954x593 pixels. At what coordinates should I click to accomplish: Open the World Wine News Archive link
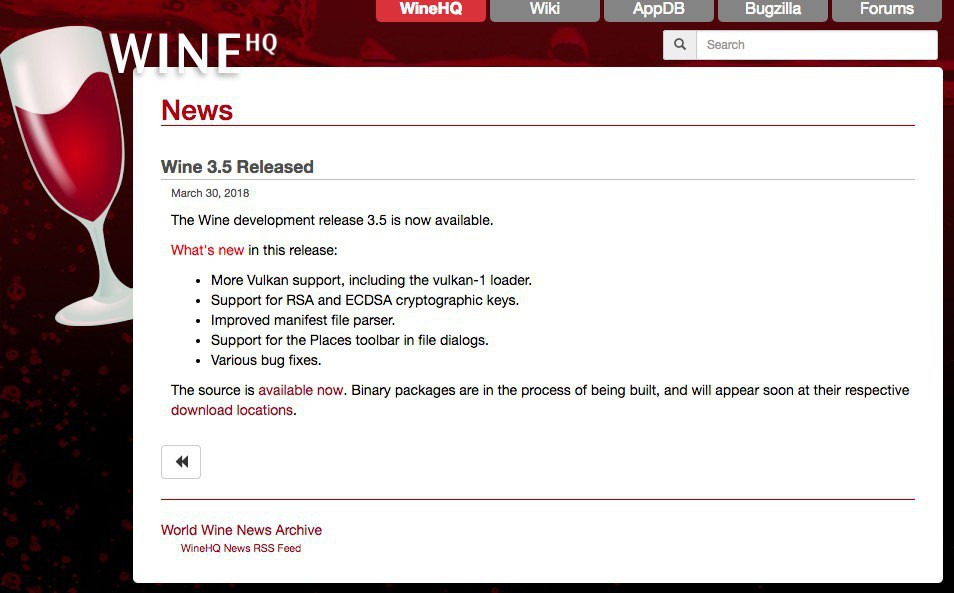coord(242,530)
